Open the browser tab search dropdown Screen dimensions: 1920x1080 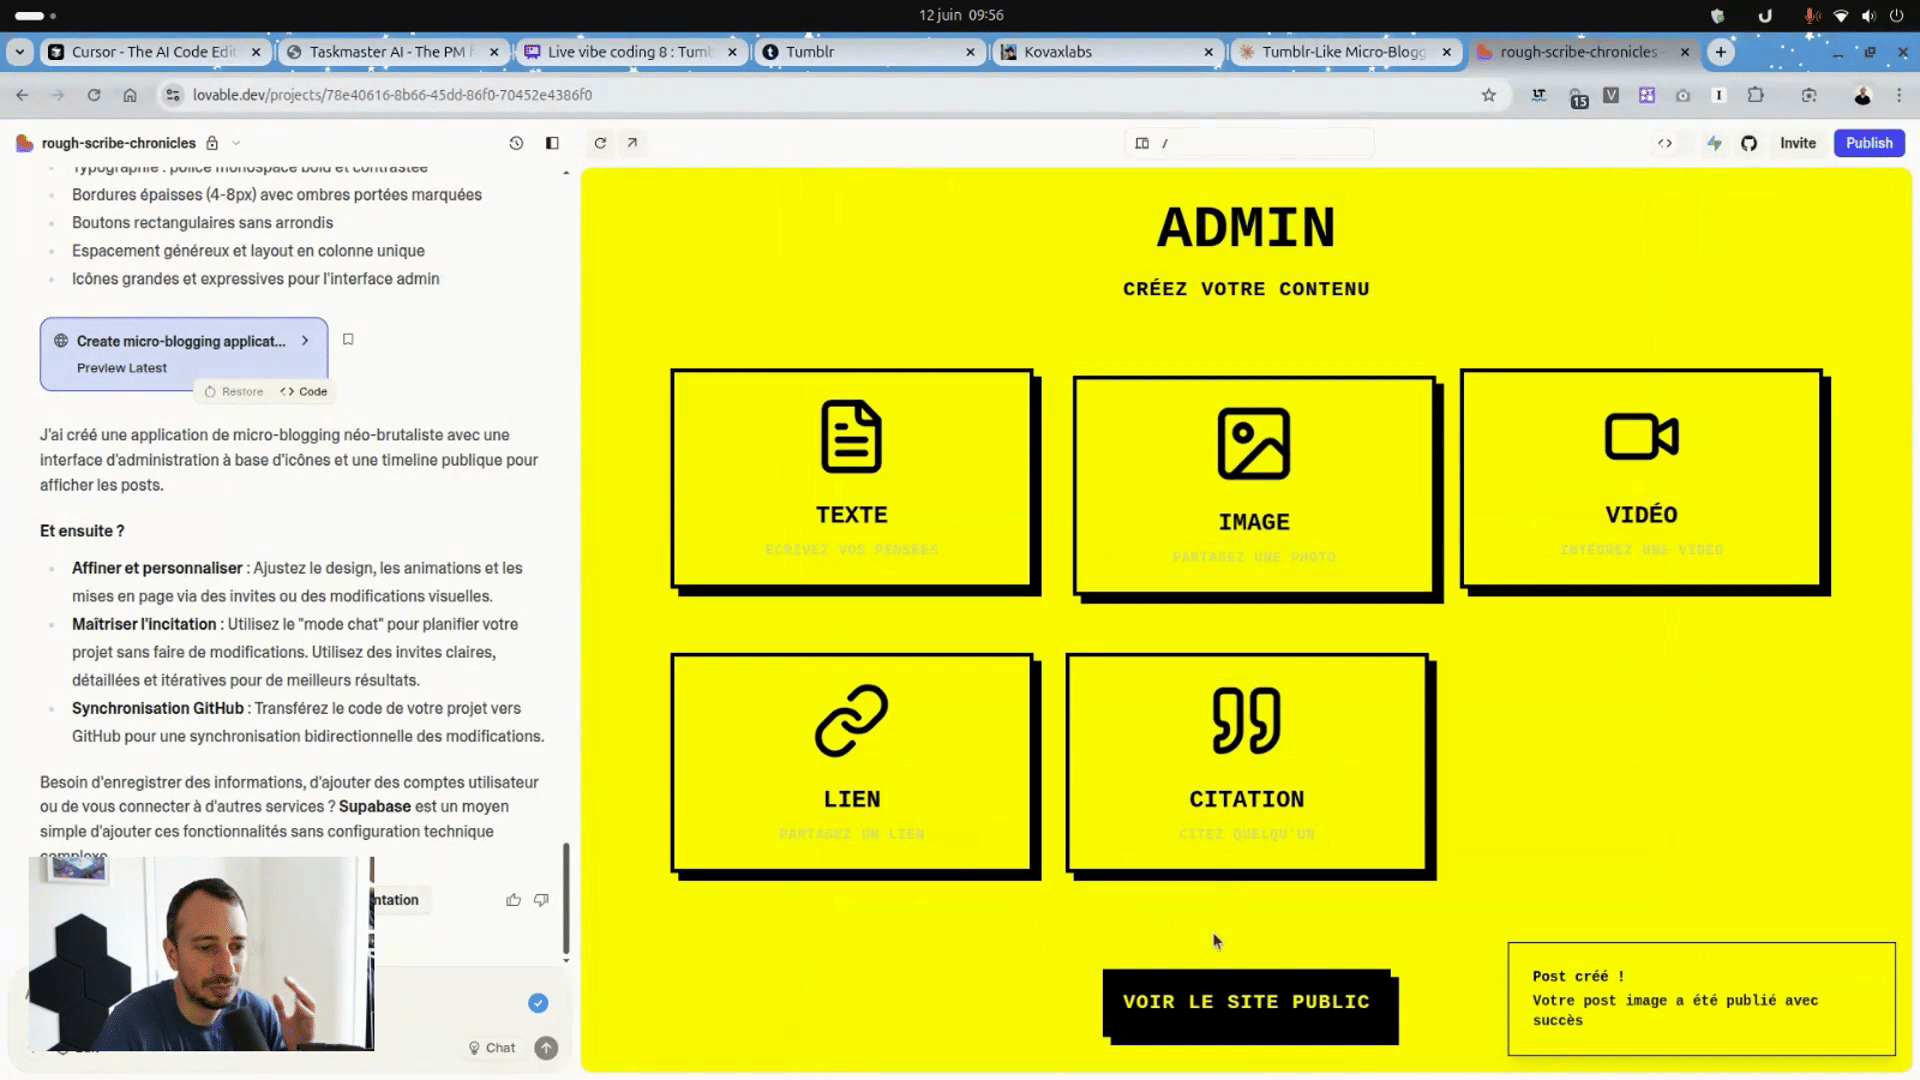pos(20,52)
